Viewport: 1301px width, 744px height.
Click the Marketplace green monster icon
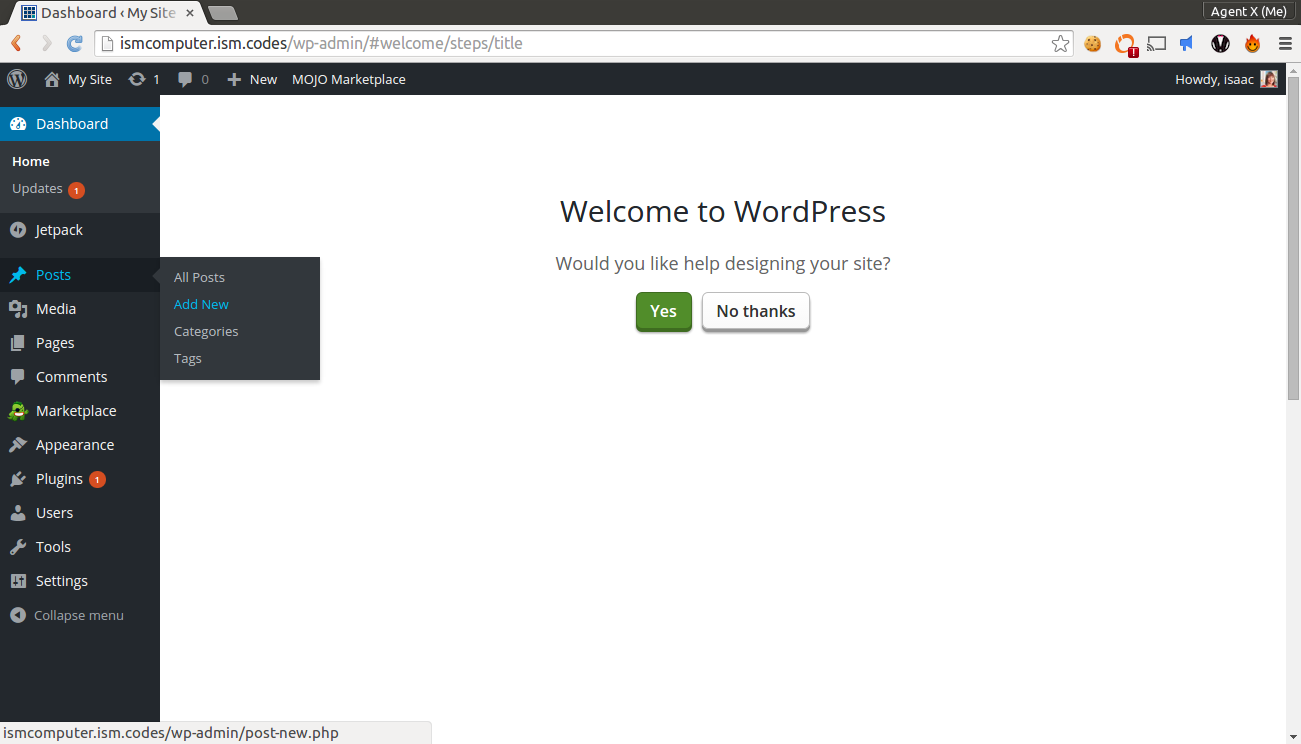point(18,411)
